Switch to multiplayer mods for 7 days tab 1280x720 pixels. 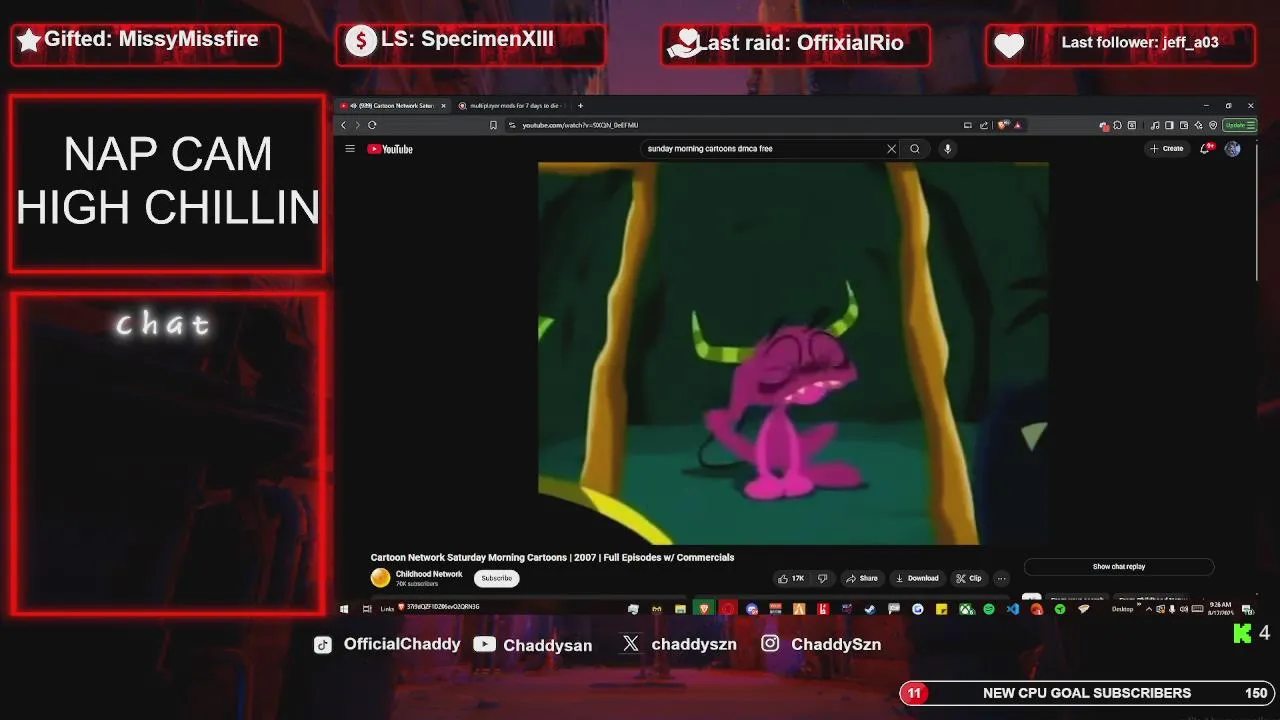(x=512, y=105)
